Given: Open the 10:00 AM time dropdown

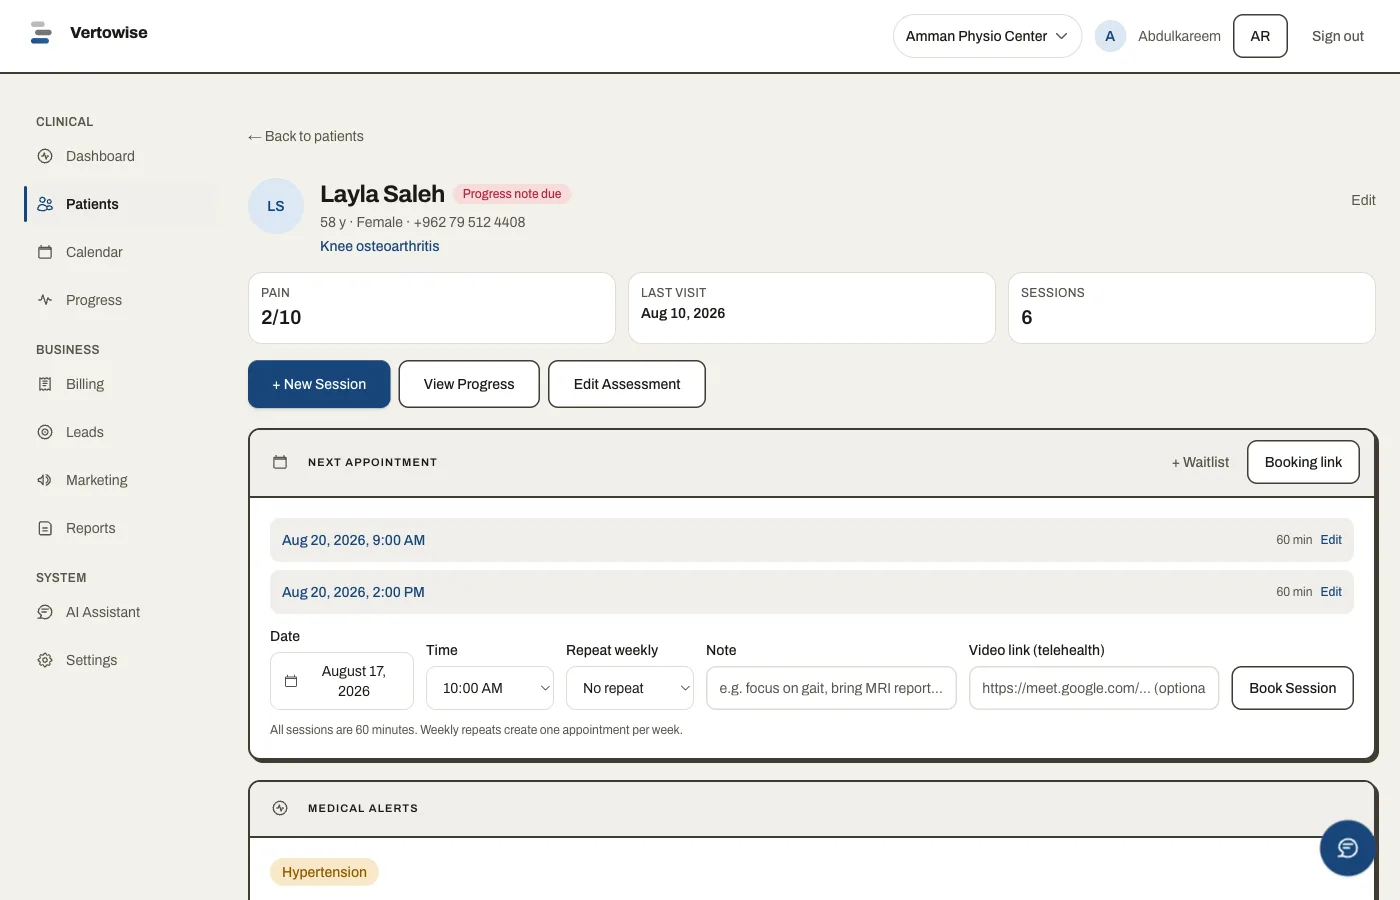Looking at the screenshot, I should point(490,688).
